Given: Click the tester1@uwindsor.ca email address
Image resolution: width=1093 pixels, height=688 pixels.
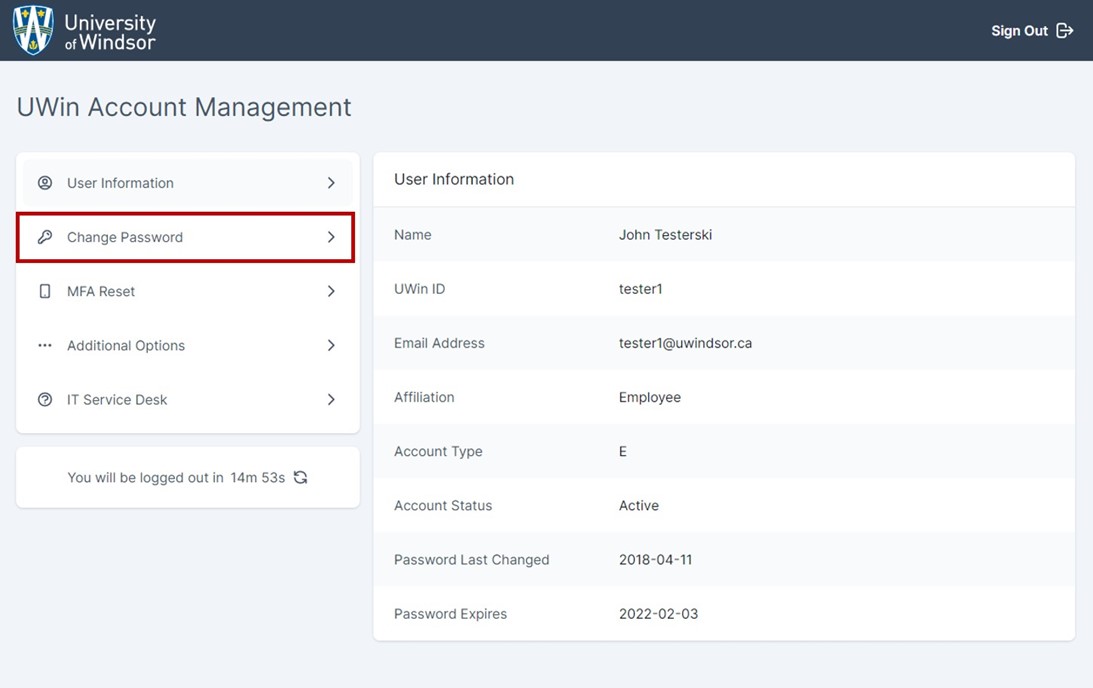Looking at the screenshot, I should (683, 343).
